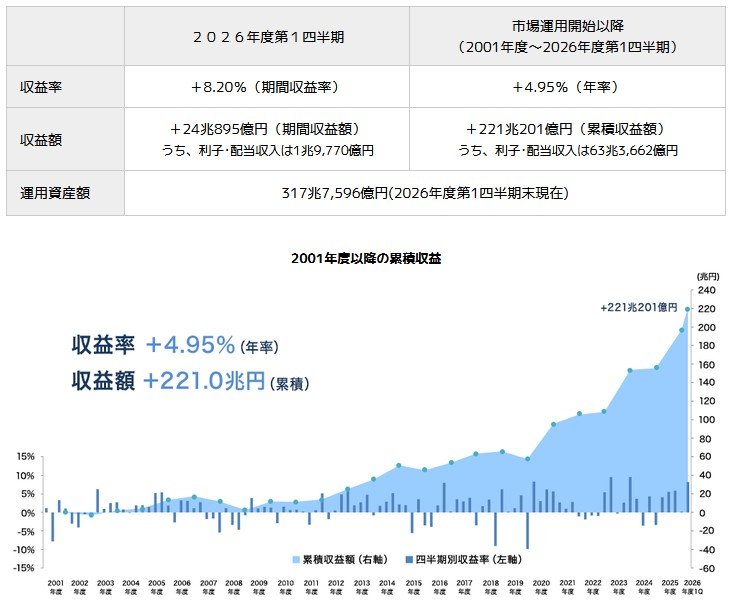Click the +8.20%（期間収益率） cell
The image size is (735, 600).
(267, 87)
